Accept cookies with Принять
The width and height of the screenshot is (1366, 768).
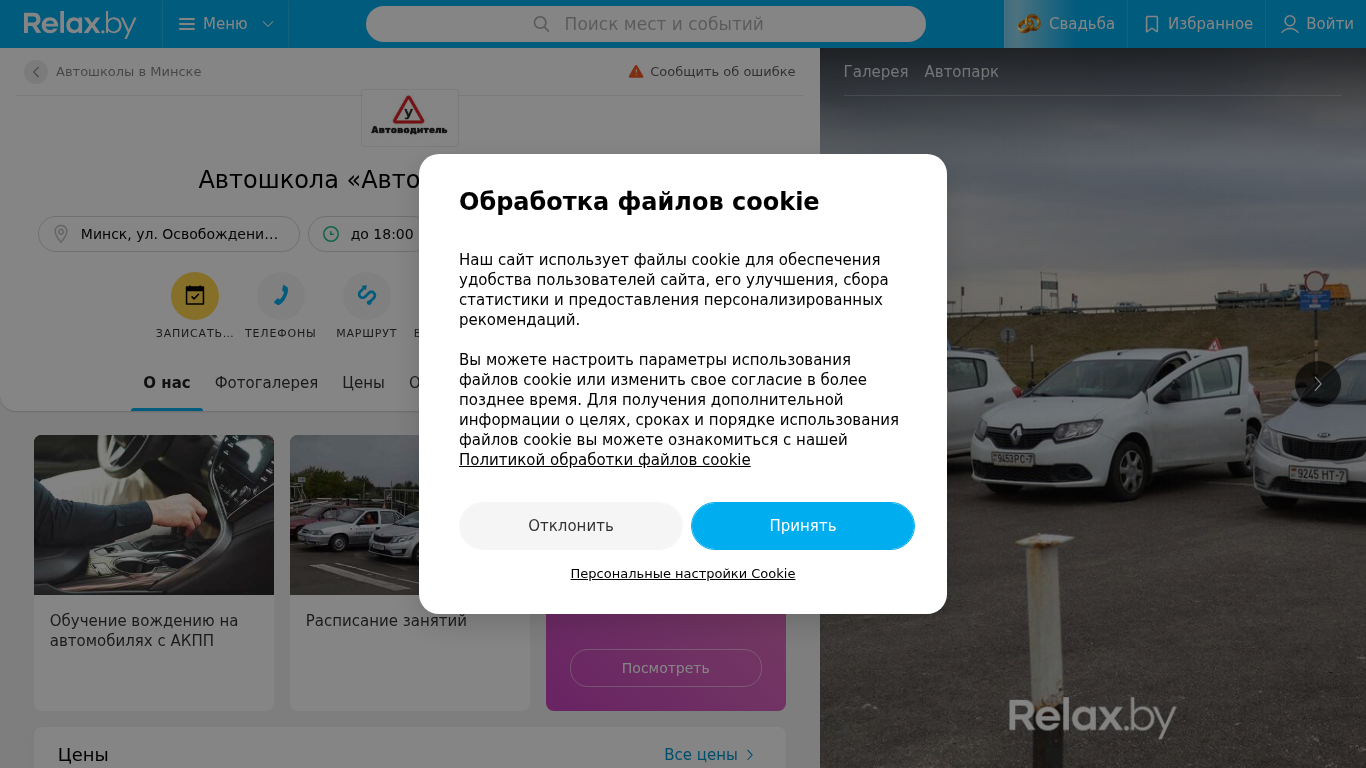(x=803, y=526)
